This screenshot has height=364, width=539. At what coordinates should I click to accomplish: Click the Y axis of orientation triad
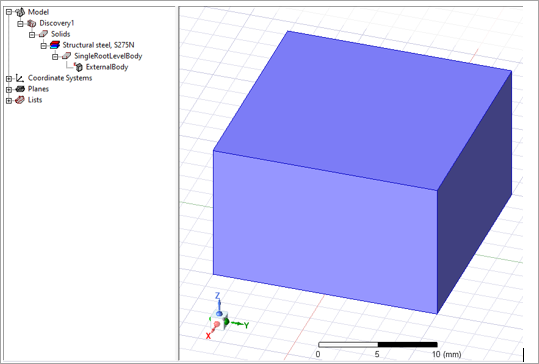(240, 324)
